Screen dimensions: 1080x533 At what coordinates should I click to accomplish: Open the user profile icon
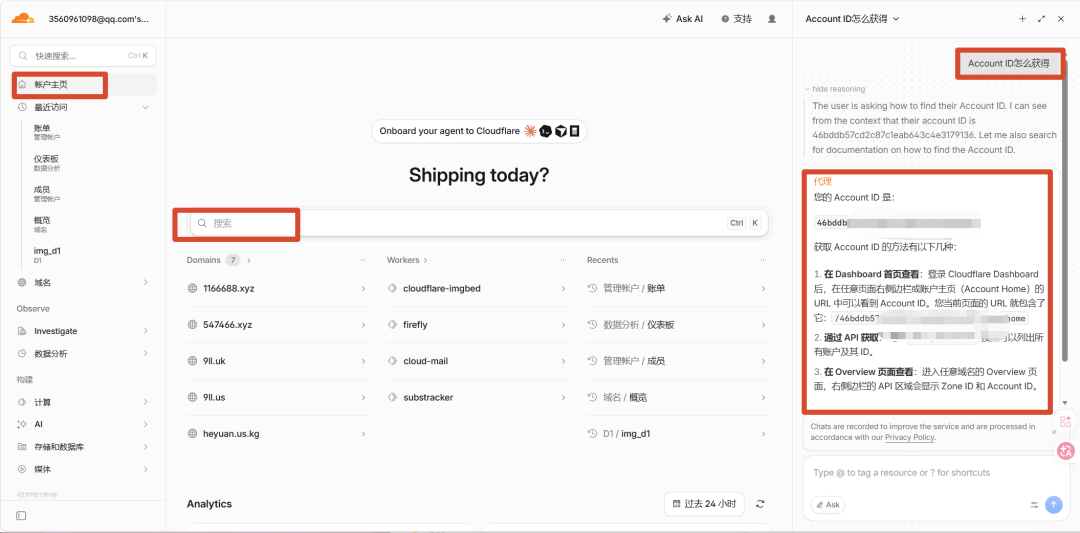[772, 19]
